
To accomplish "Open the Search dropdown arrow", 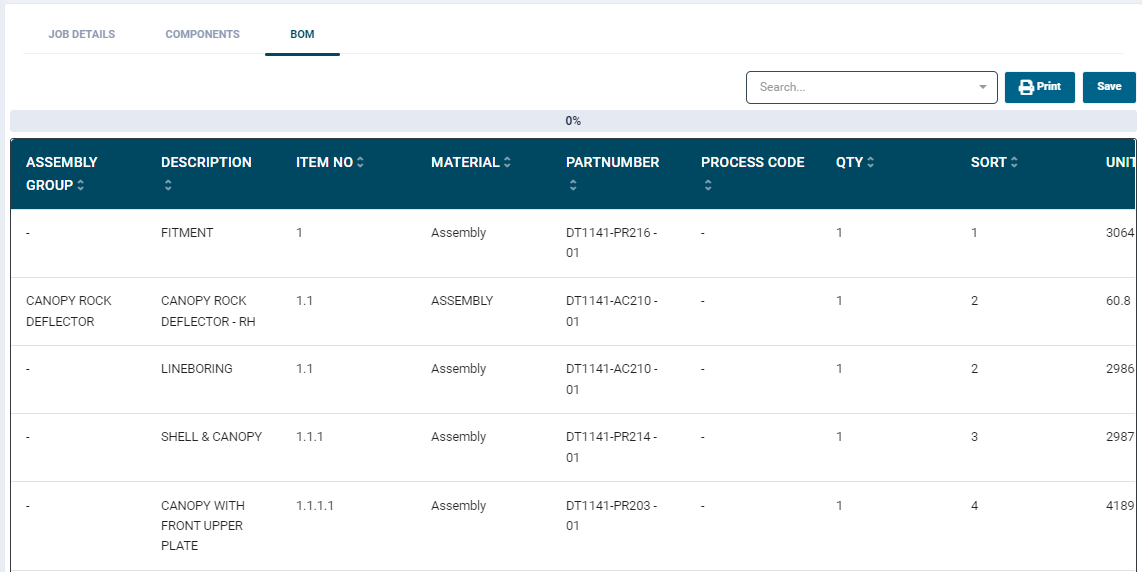I will [982, 87].
